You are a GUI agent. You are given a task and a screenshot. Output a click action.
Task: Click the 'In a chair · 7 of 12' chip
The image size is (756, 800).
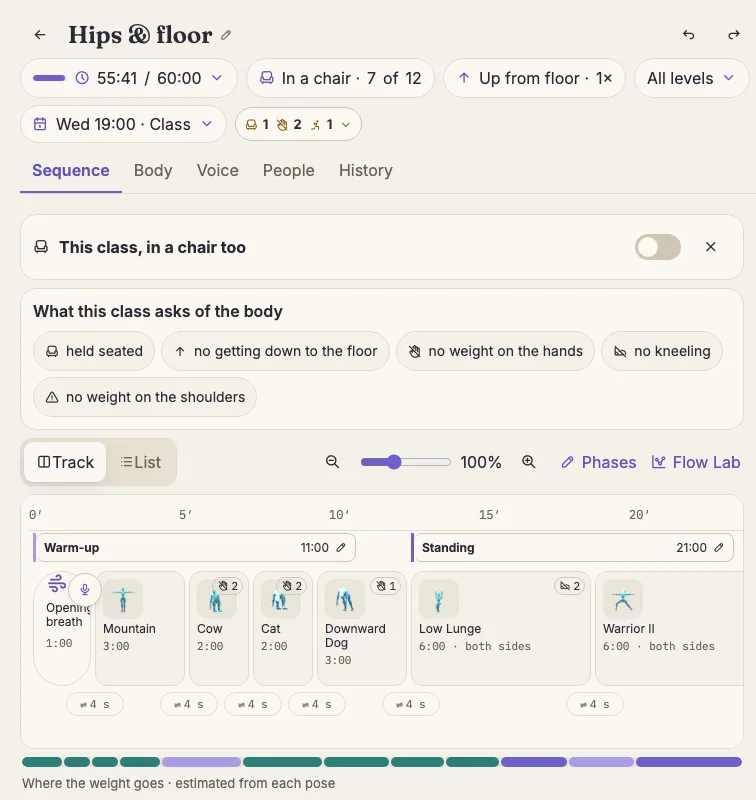340,78
